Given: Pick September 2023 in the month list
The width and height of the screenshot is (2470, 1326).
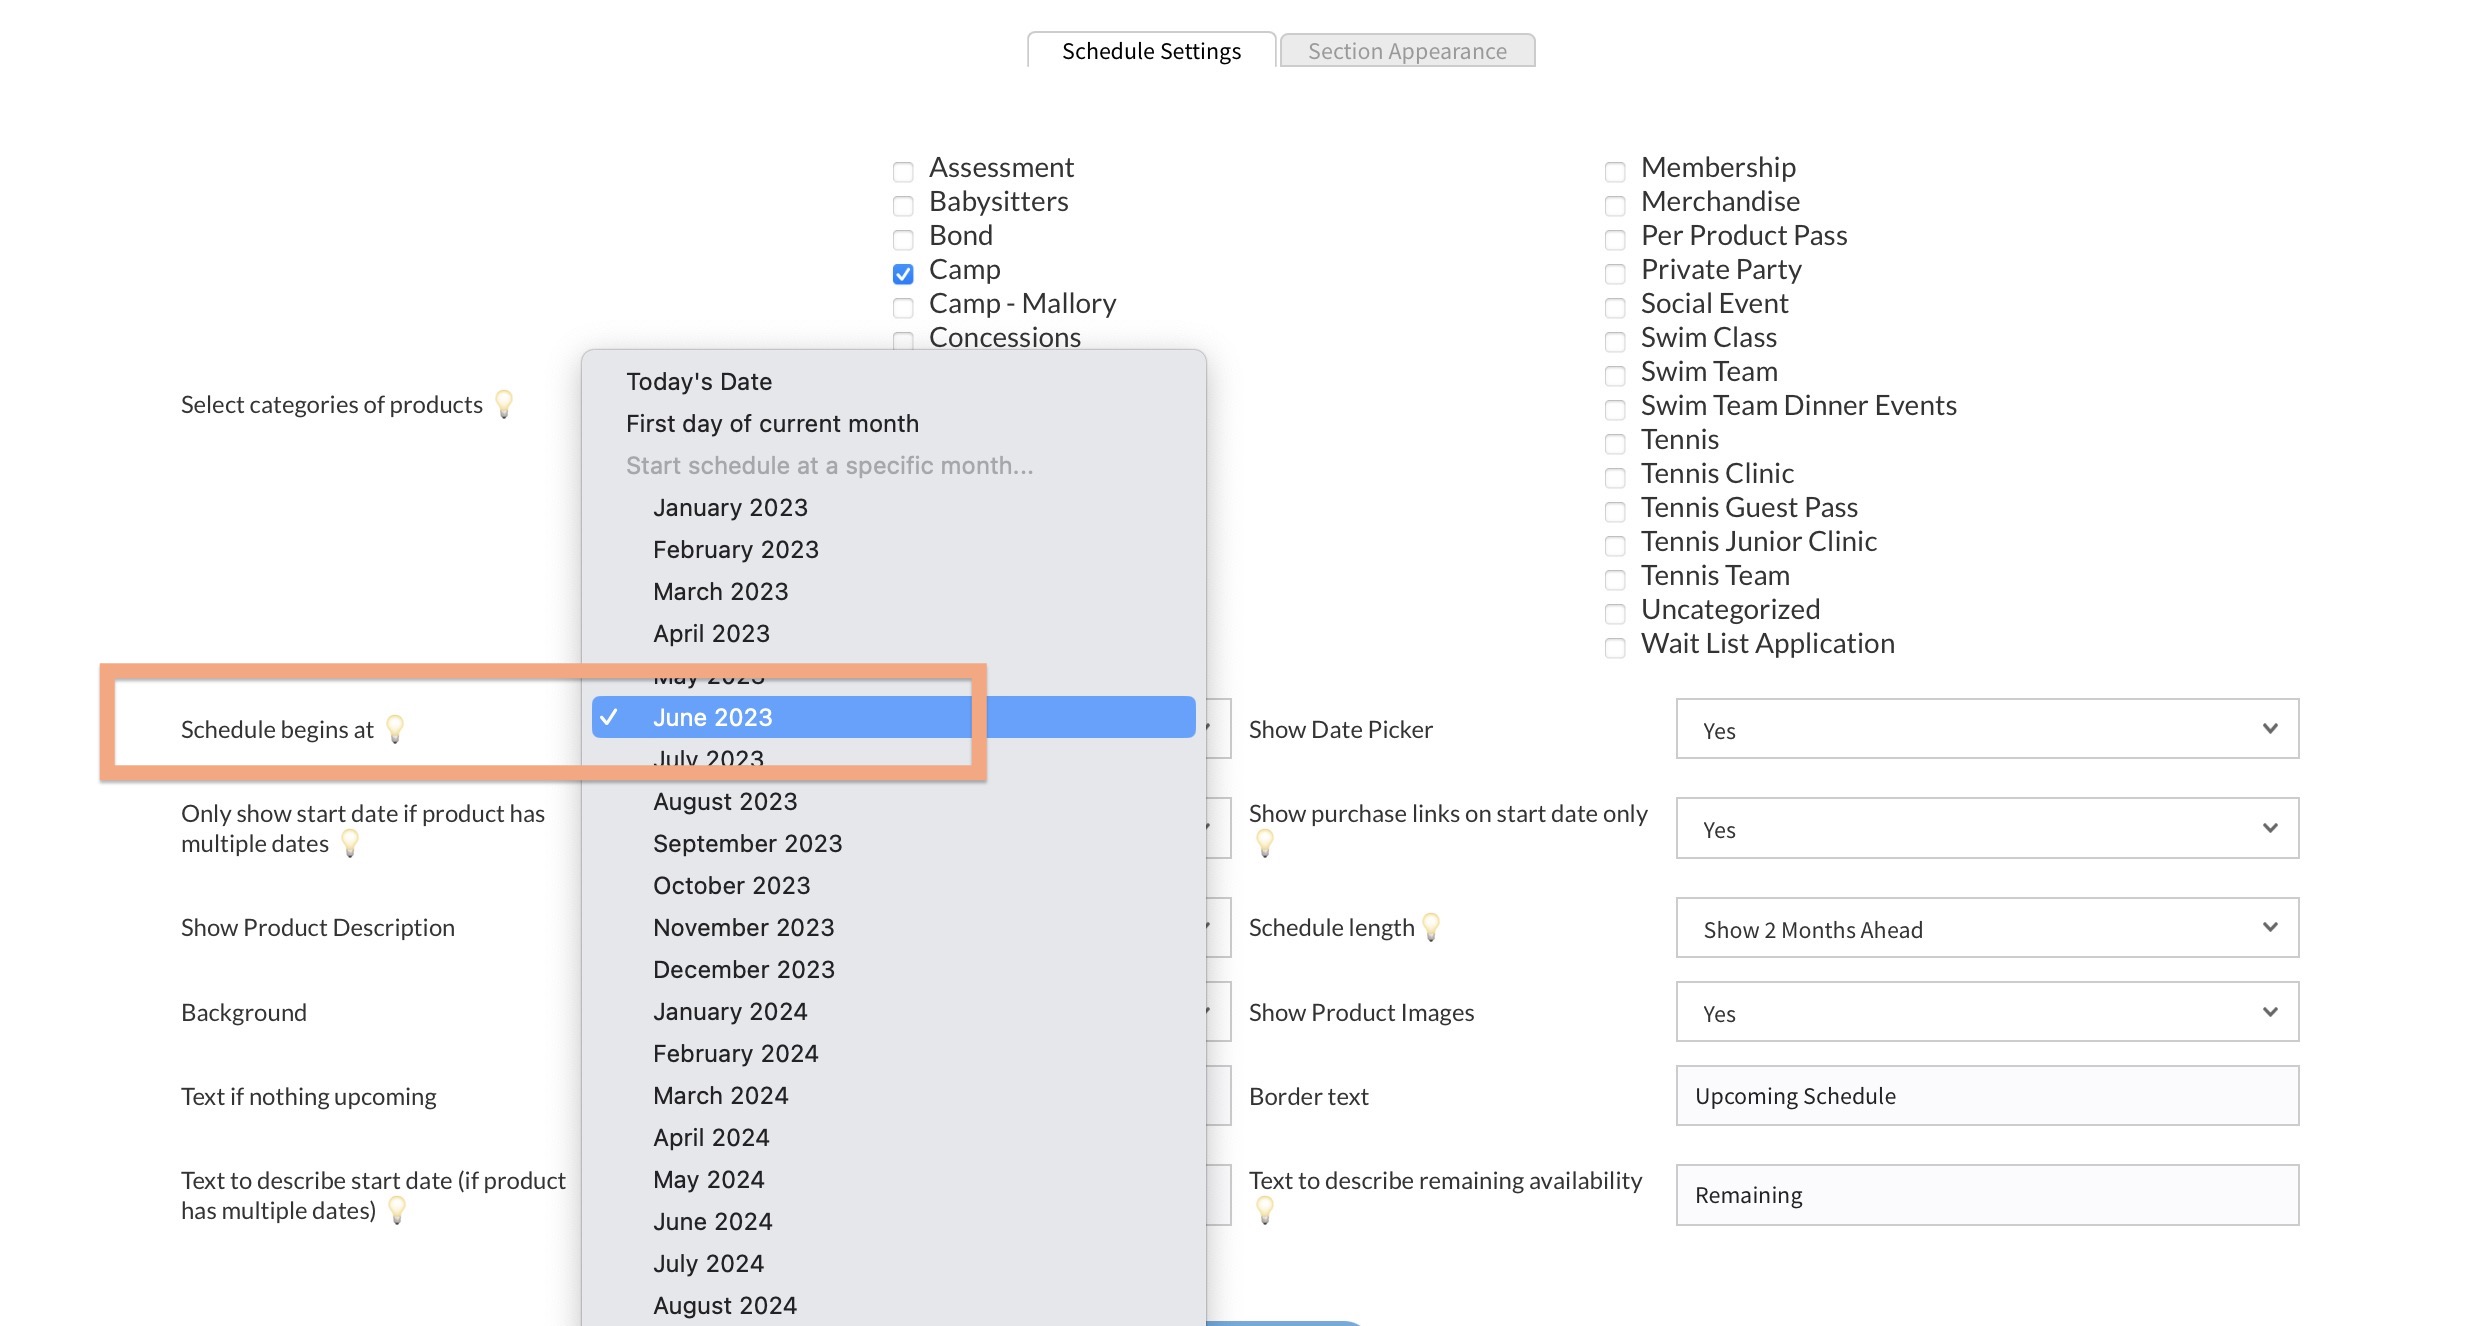Looking at the screenshot, I should pyautogui.click(x=747, y=843).
